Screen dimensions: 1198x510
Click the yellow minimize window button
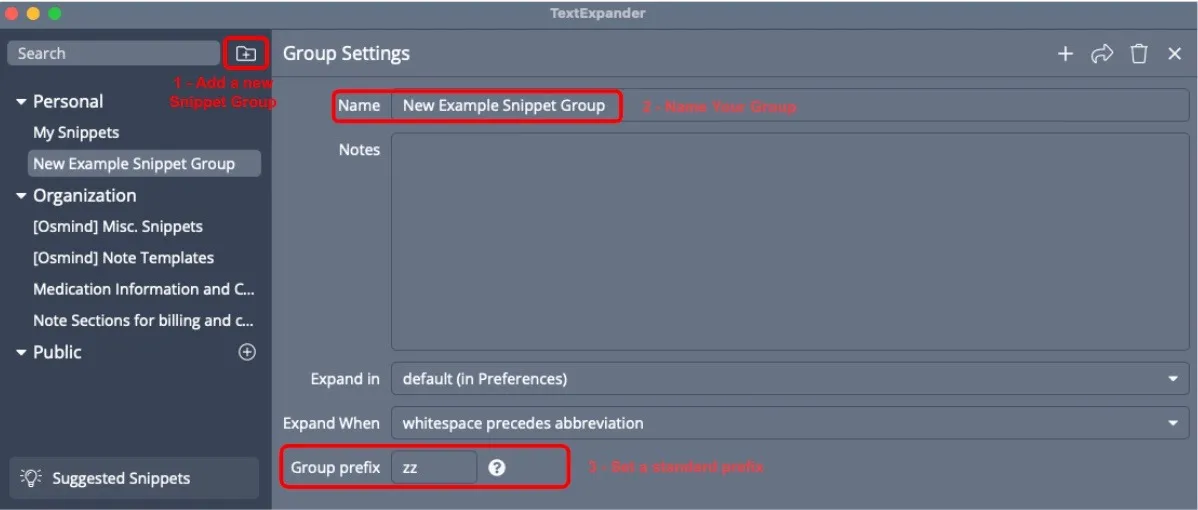[x=33, y=13]
